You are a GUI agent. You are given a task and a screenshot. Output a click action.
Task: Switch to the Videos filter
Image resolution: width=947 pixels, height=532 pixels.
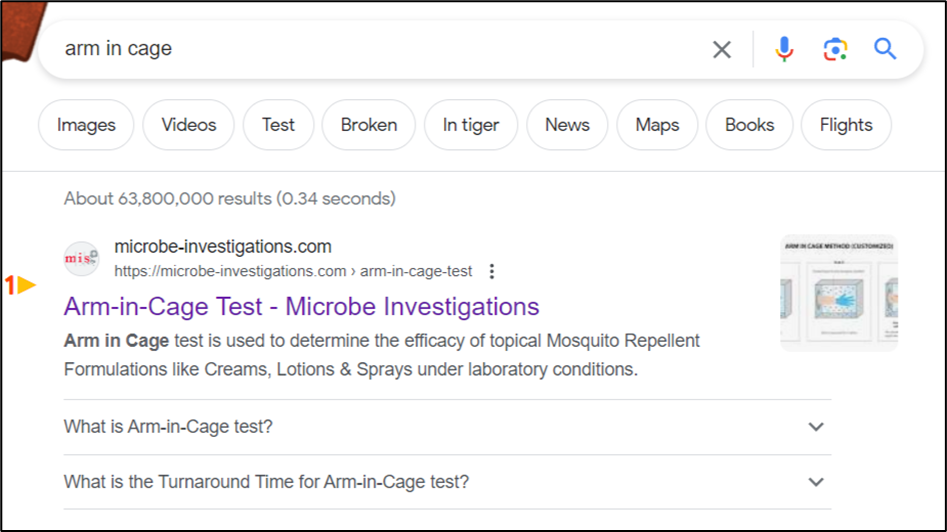pyautogui.click(x=188, y=125)
